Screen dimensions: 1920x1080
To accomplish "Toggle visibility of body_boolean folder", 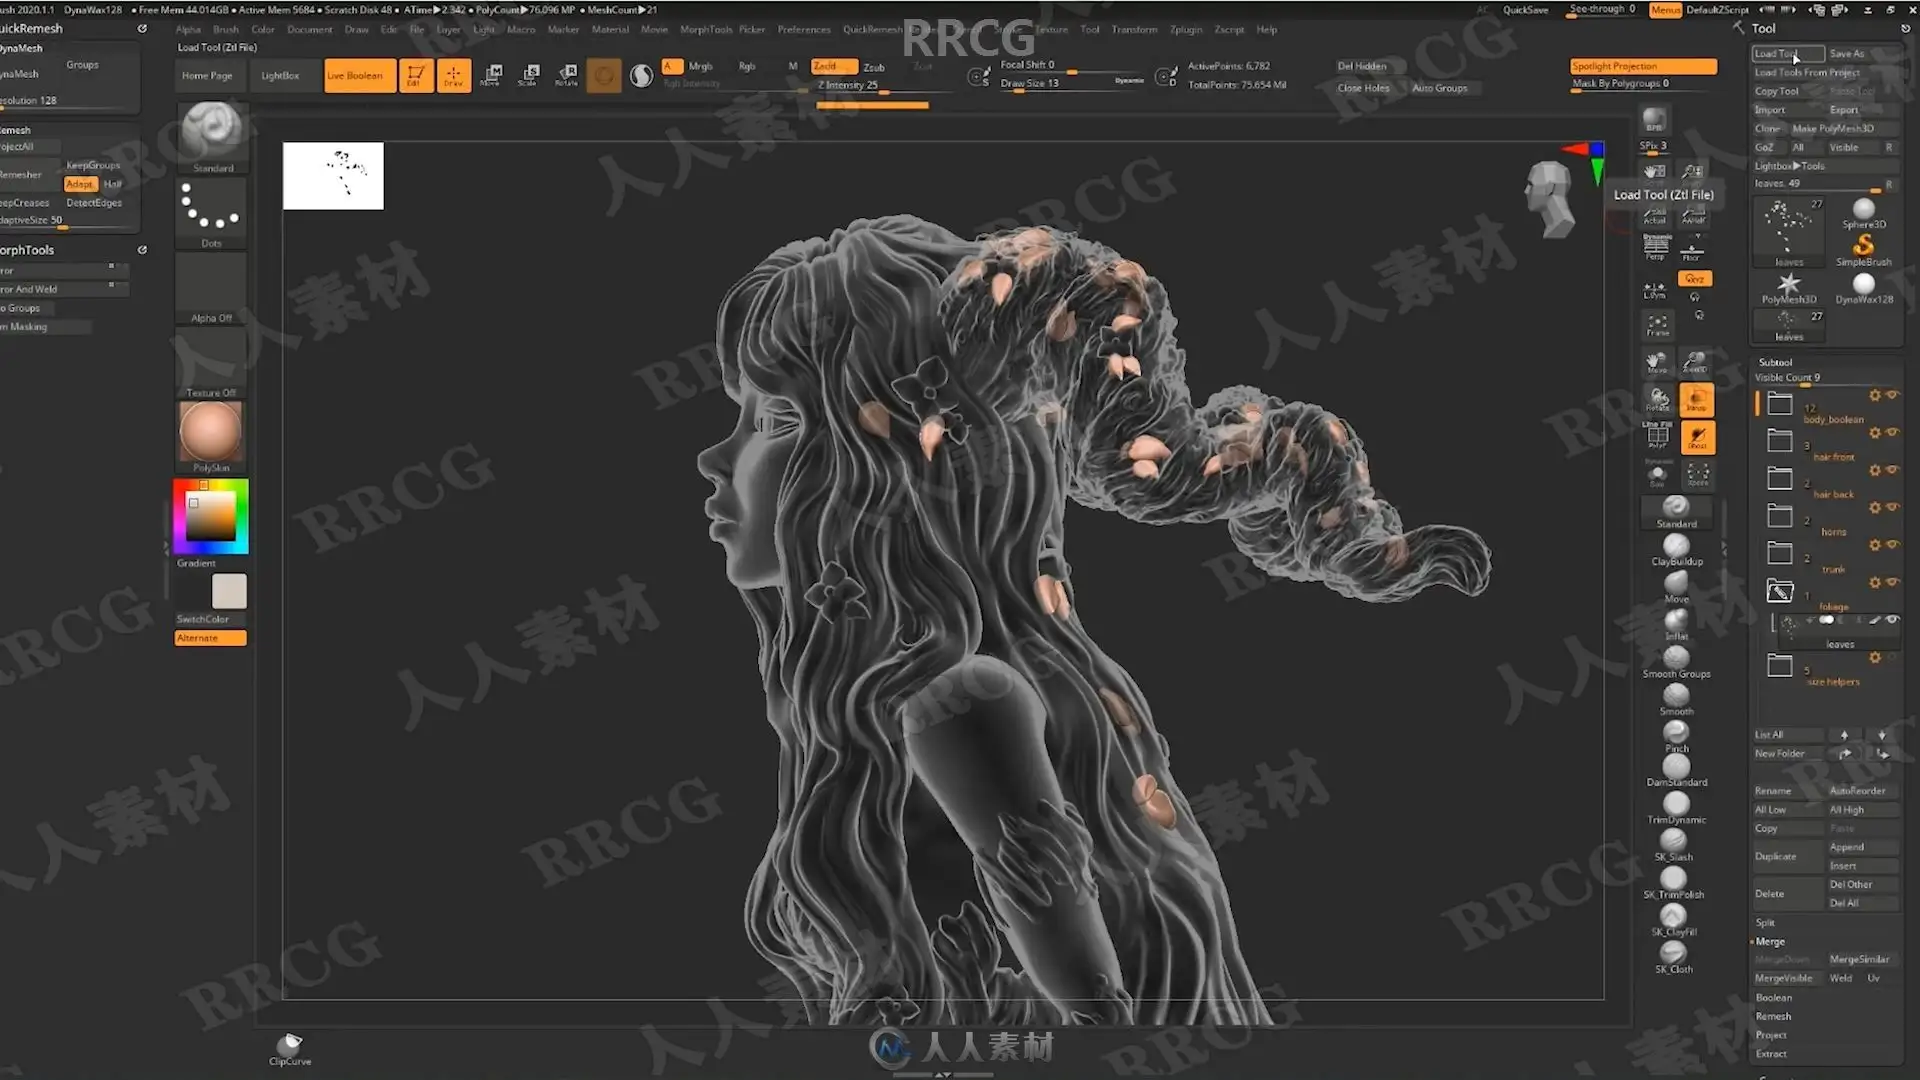I will coord(1892,395).
